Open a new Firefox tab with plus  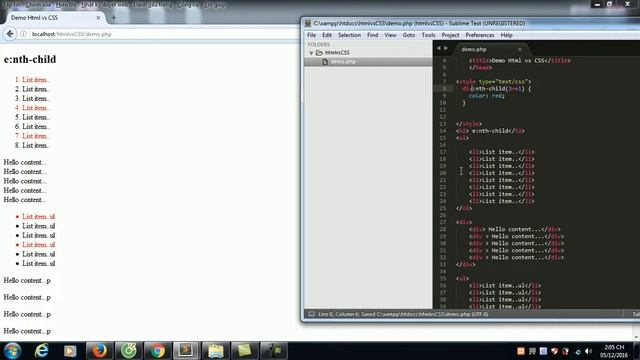pyautogui.click(x=113, y=18)
